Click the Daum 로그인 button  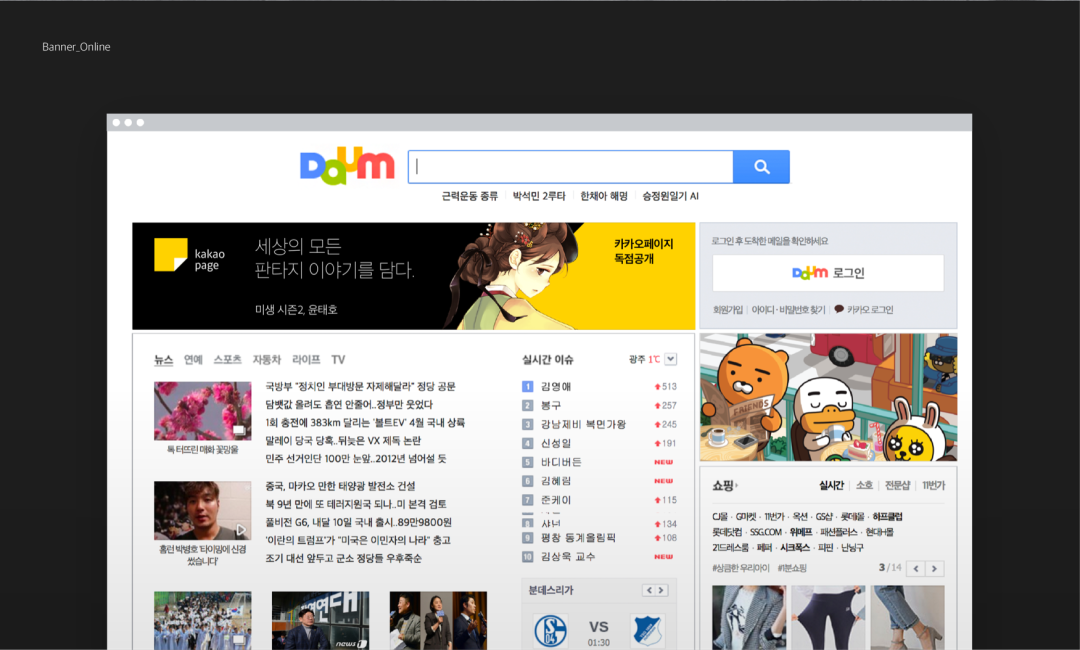click(x=828, y=273)
